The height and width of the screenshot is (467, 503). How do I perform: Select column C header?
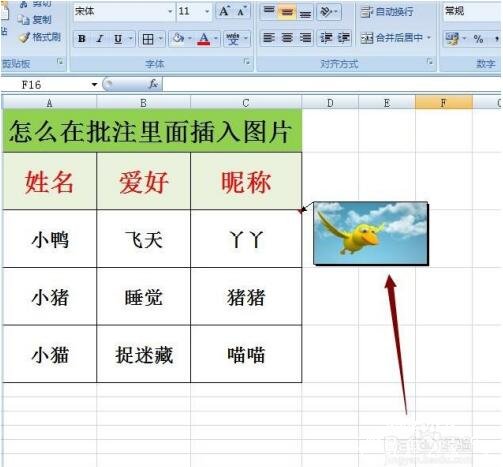(246, 103)
